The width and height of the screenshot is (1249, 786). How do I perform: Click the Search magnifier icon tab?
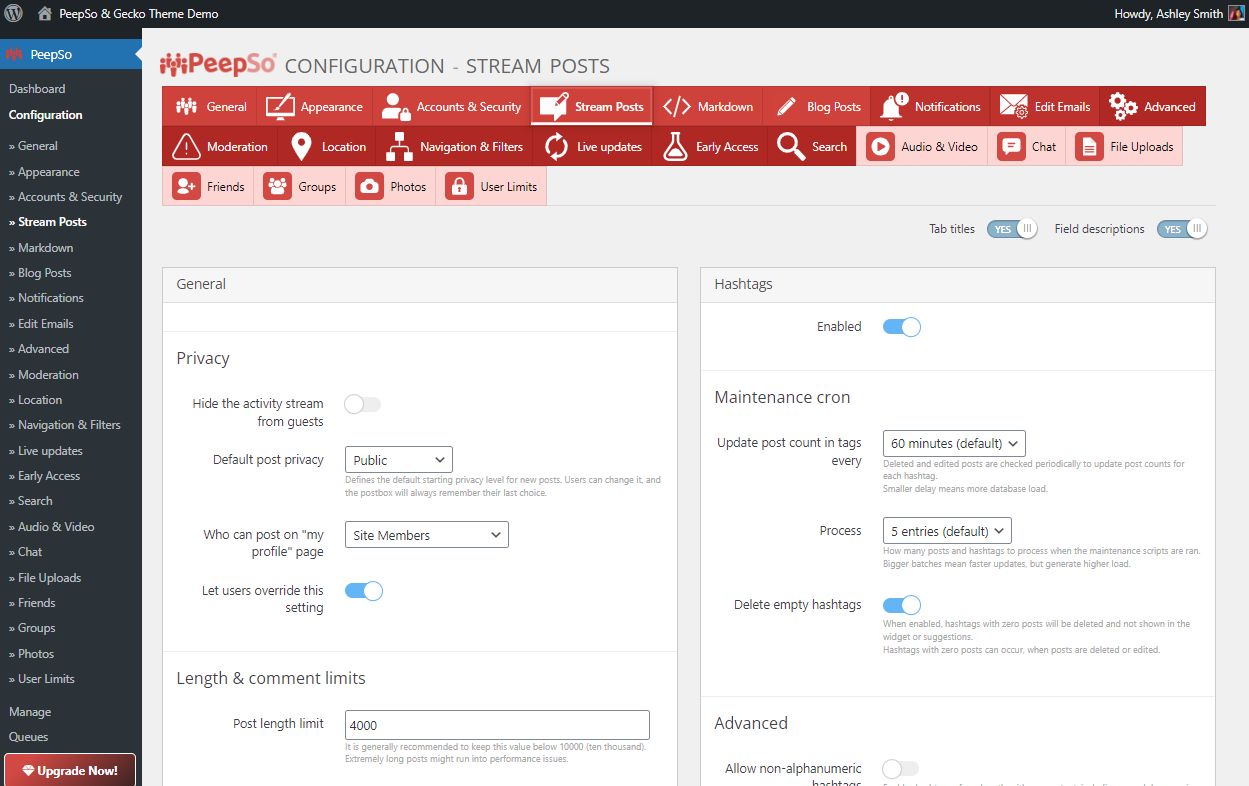tap(812, 147)
